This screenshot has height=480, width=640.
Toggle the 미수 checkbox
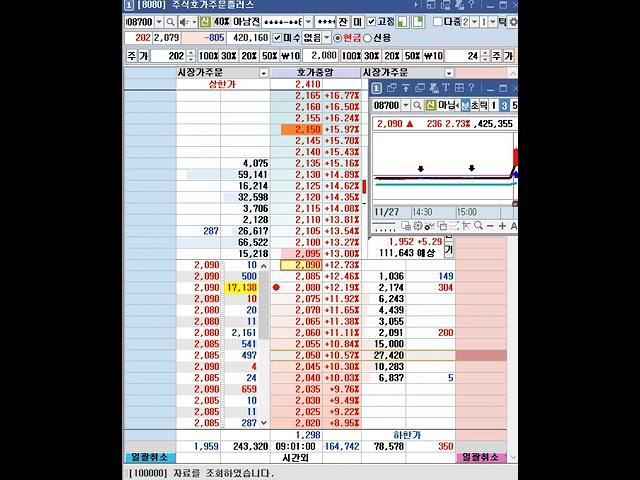click(277, 38)
